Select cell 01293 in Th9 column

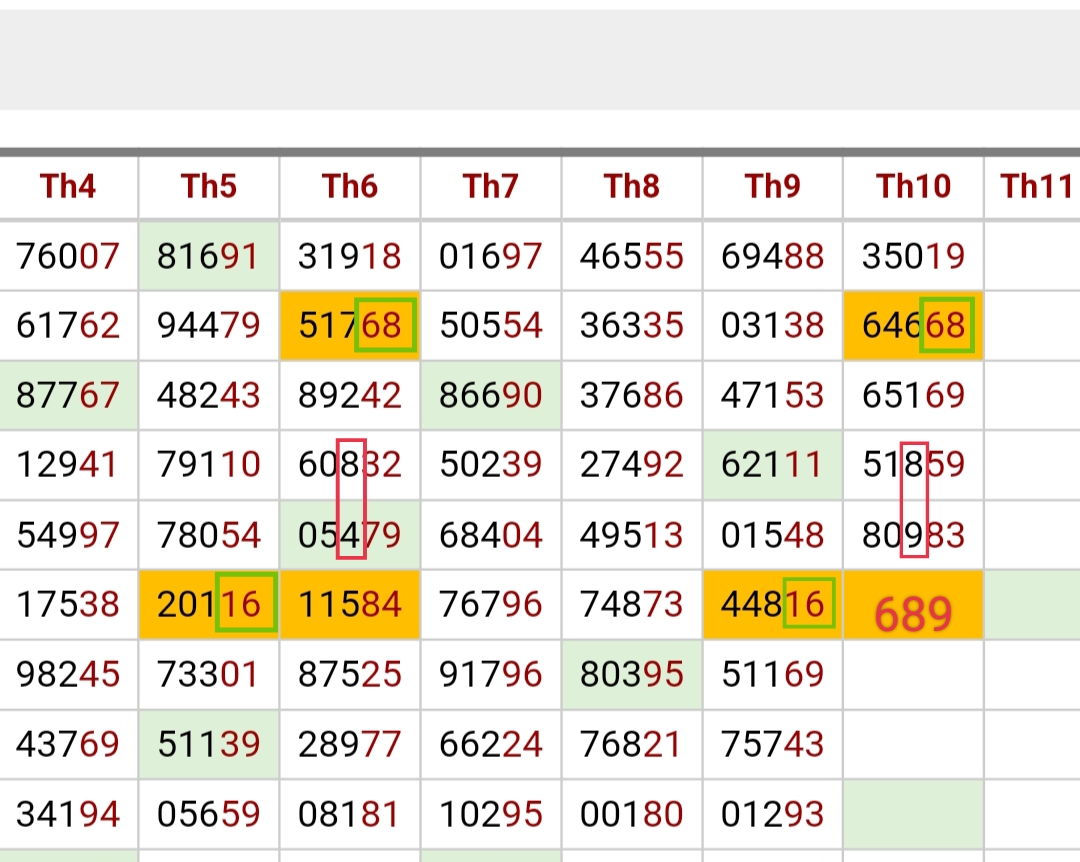772,814
